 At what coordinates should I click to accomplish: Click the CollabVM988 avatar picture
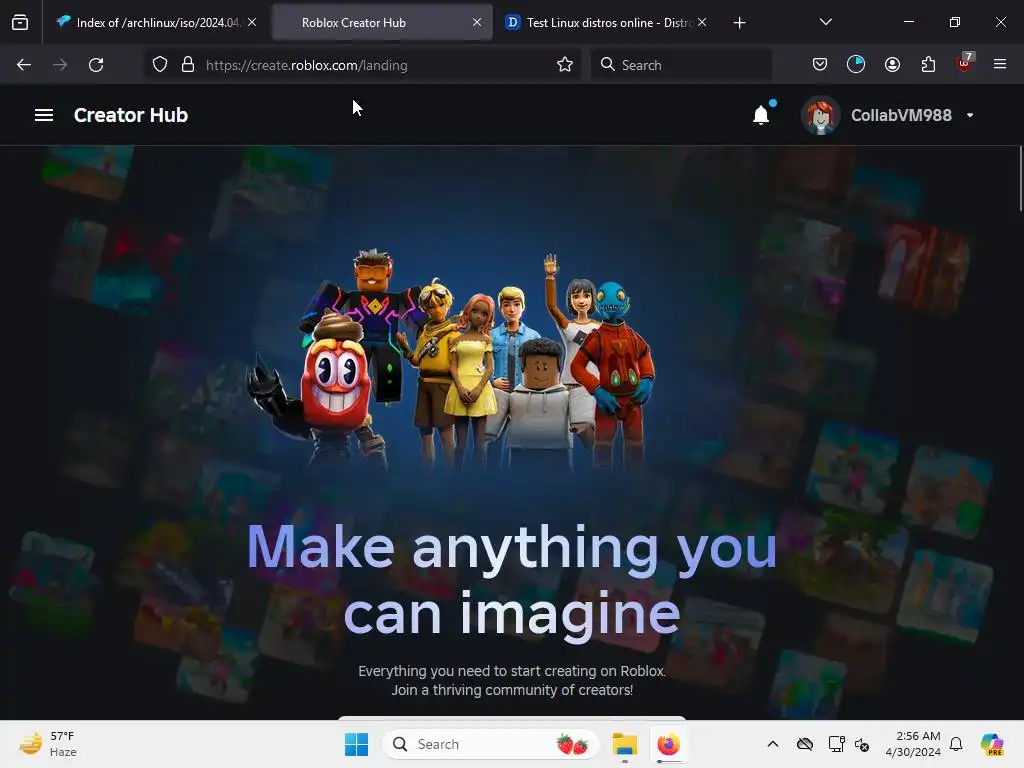820,116
